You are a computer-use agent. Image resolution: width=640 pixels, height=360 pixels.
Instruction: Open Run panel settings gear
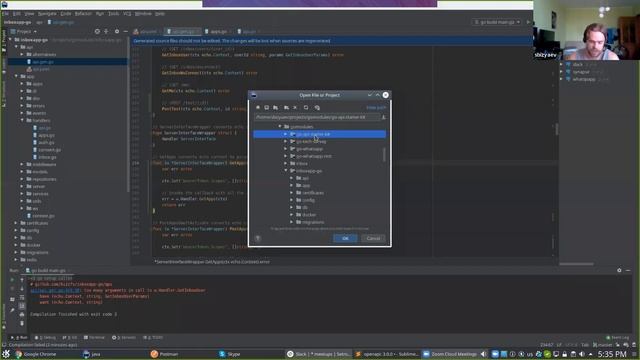pos(619,270)
